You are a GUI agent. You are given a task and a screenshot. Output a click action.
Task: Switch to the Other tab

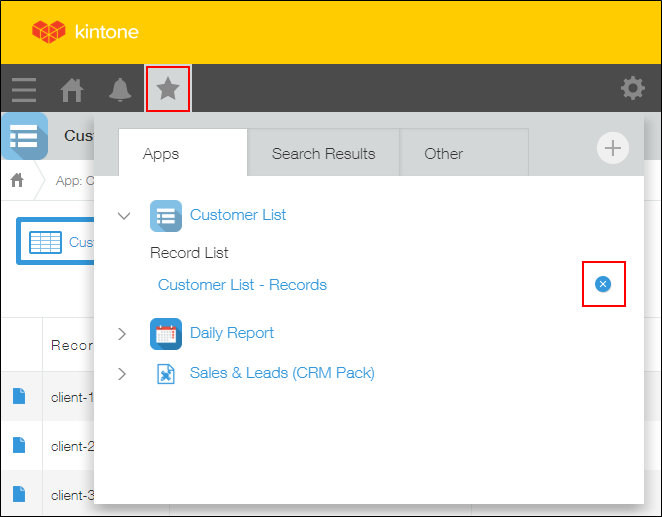tap(443, 153)
